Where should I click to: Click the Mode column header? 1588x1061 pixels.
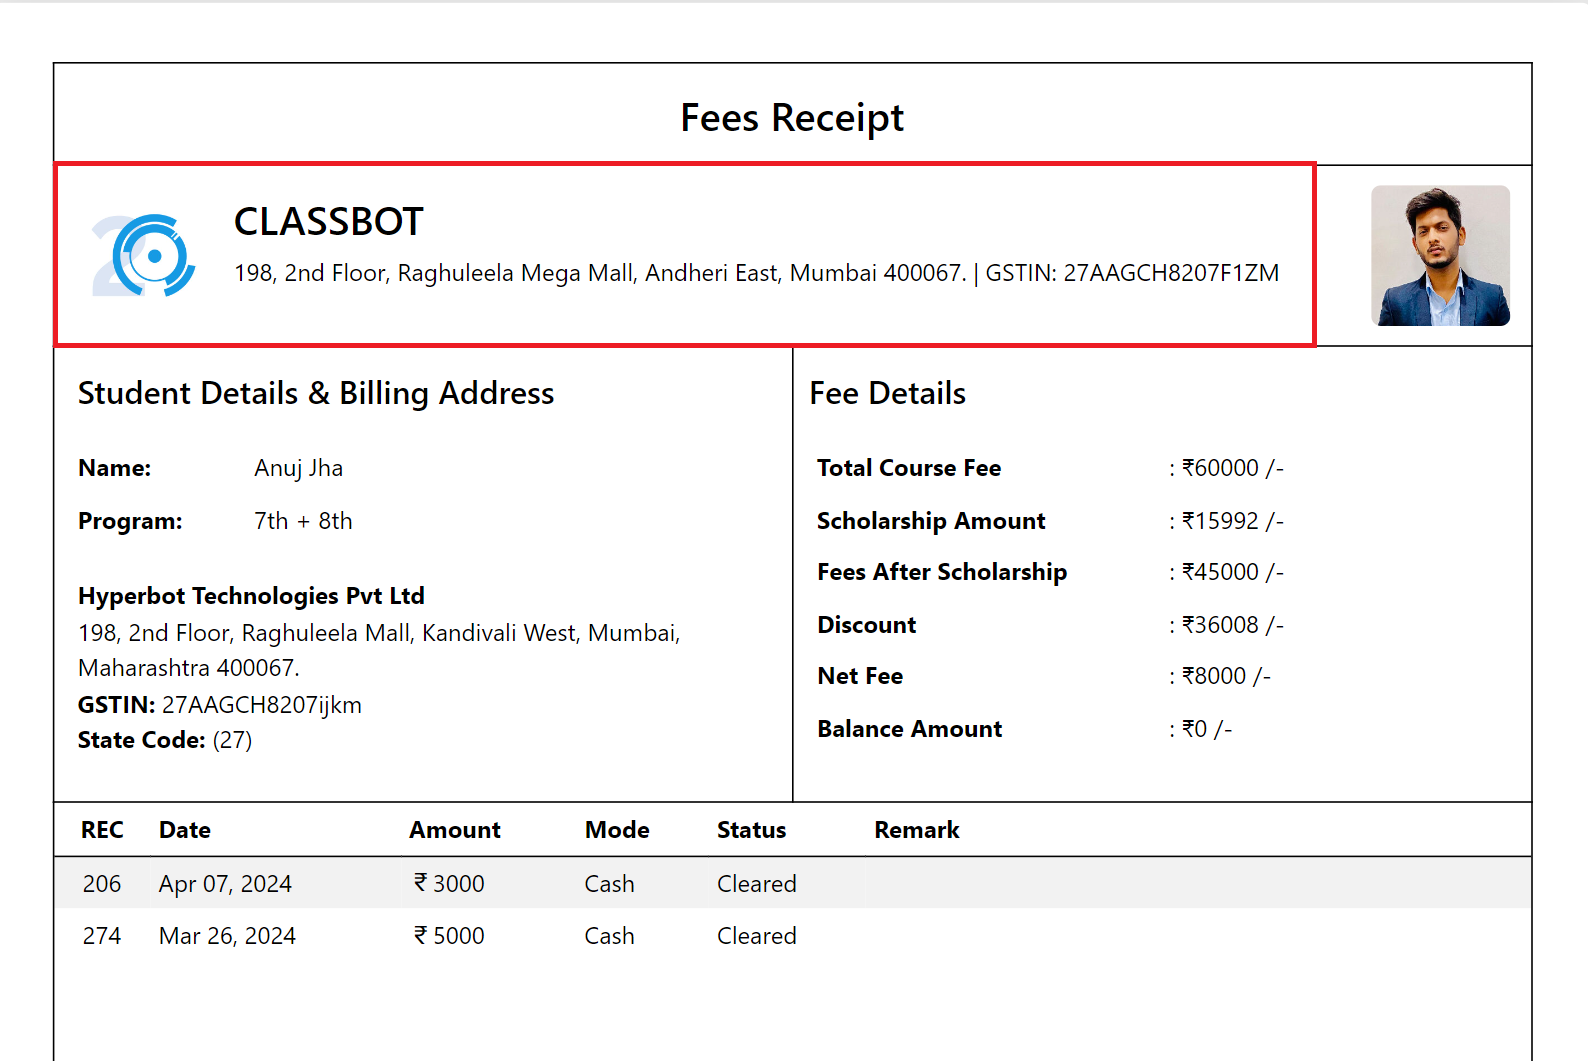(617, 830)
